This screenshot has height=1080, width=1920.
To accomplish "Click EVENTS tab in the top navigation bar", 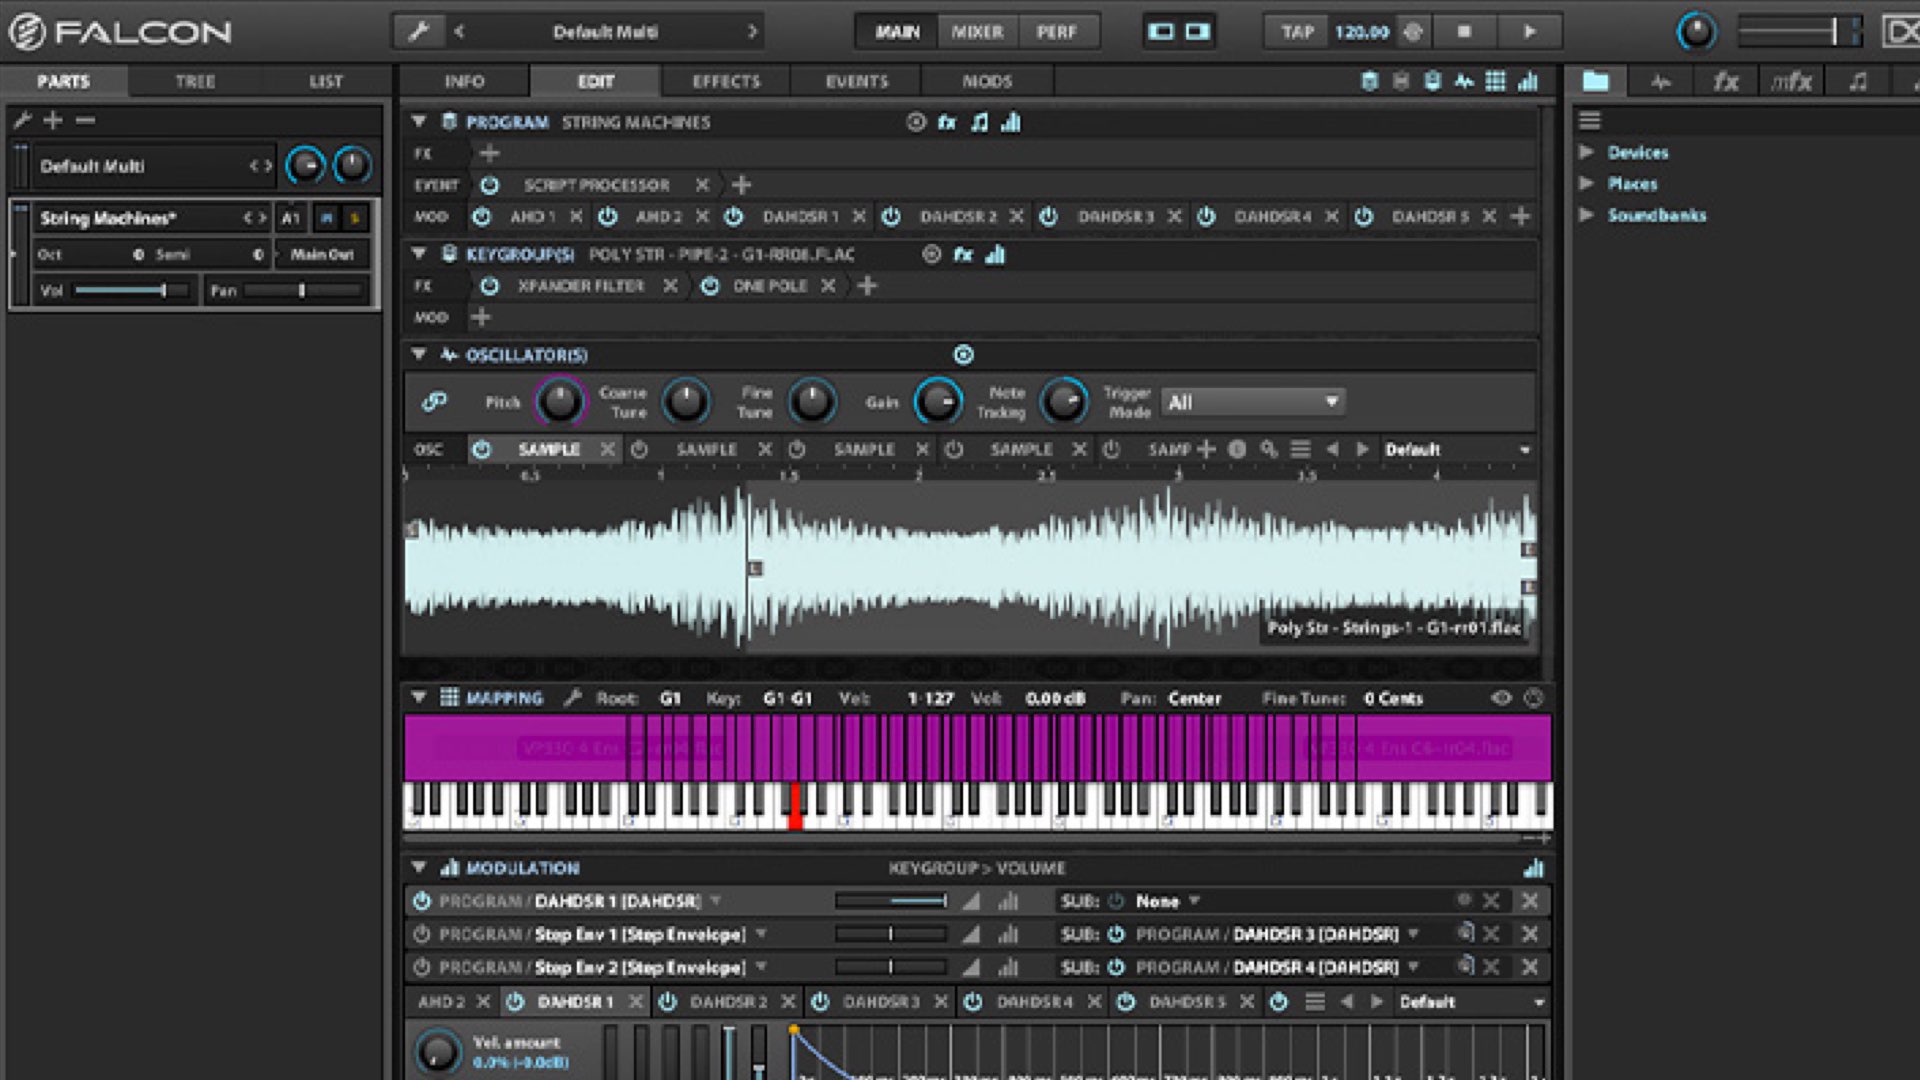I will point(855,82).
